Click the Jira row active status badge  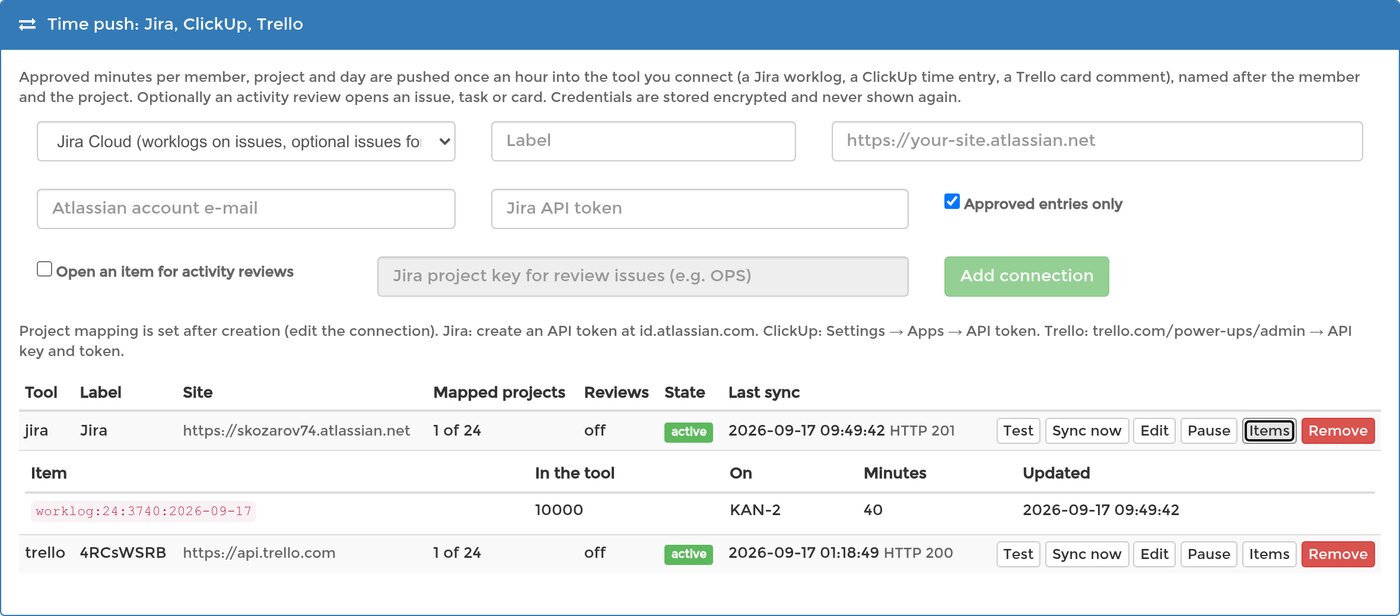tap(688, 432)
